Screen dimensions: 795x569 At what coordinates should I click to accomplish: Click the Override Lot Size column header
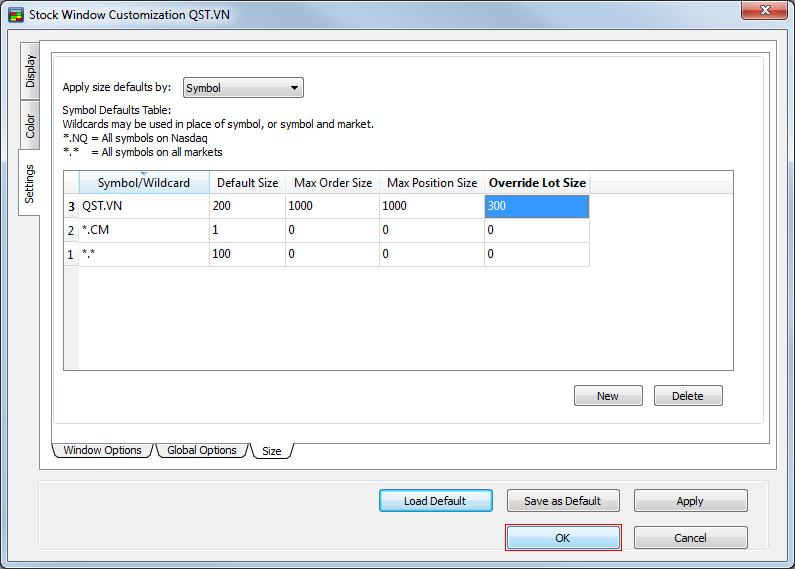coord(537,183)
